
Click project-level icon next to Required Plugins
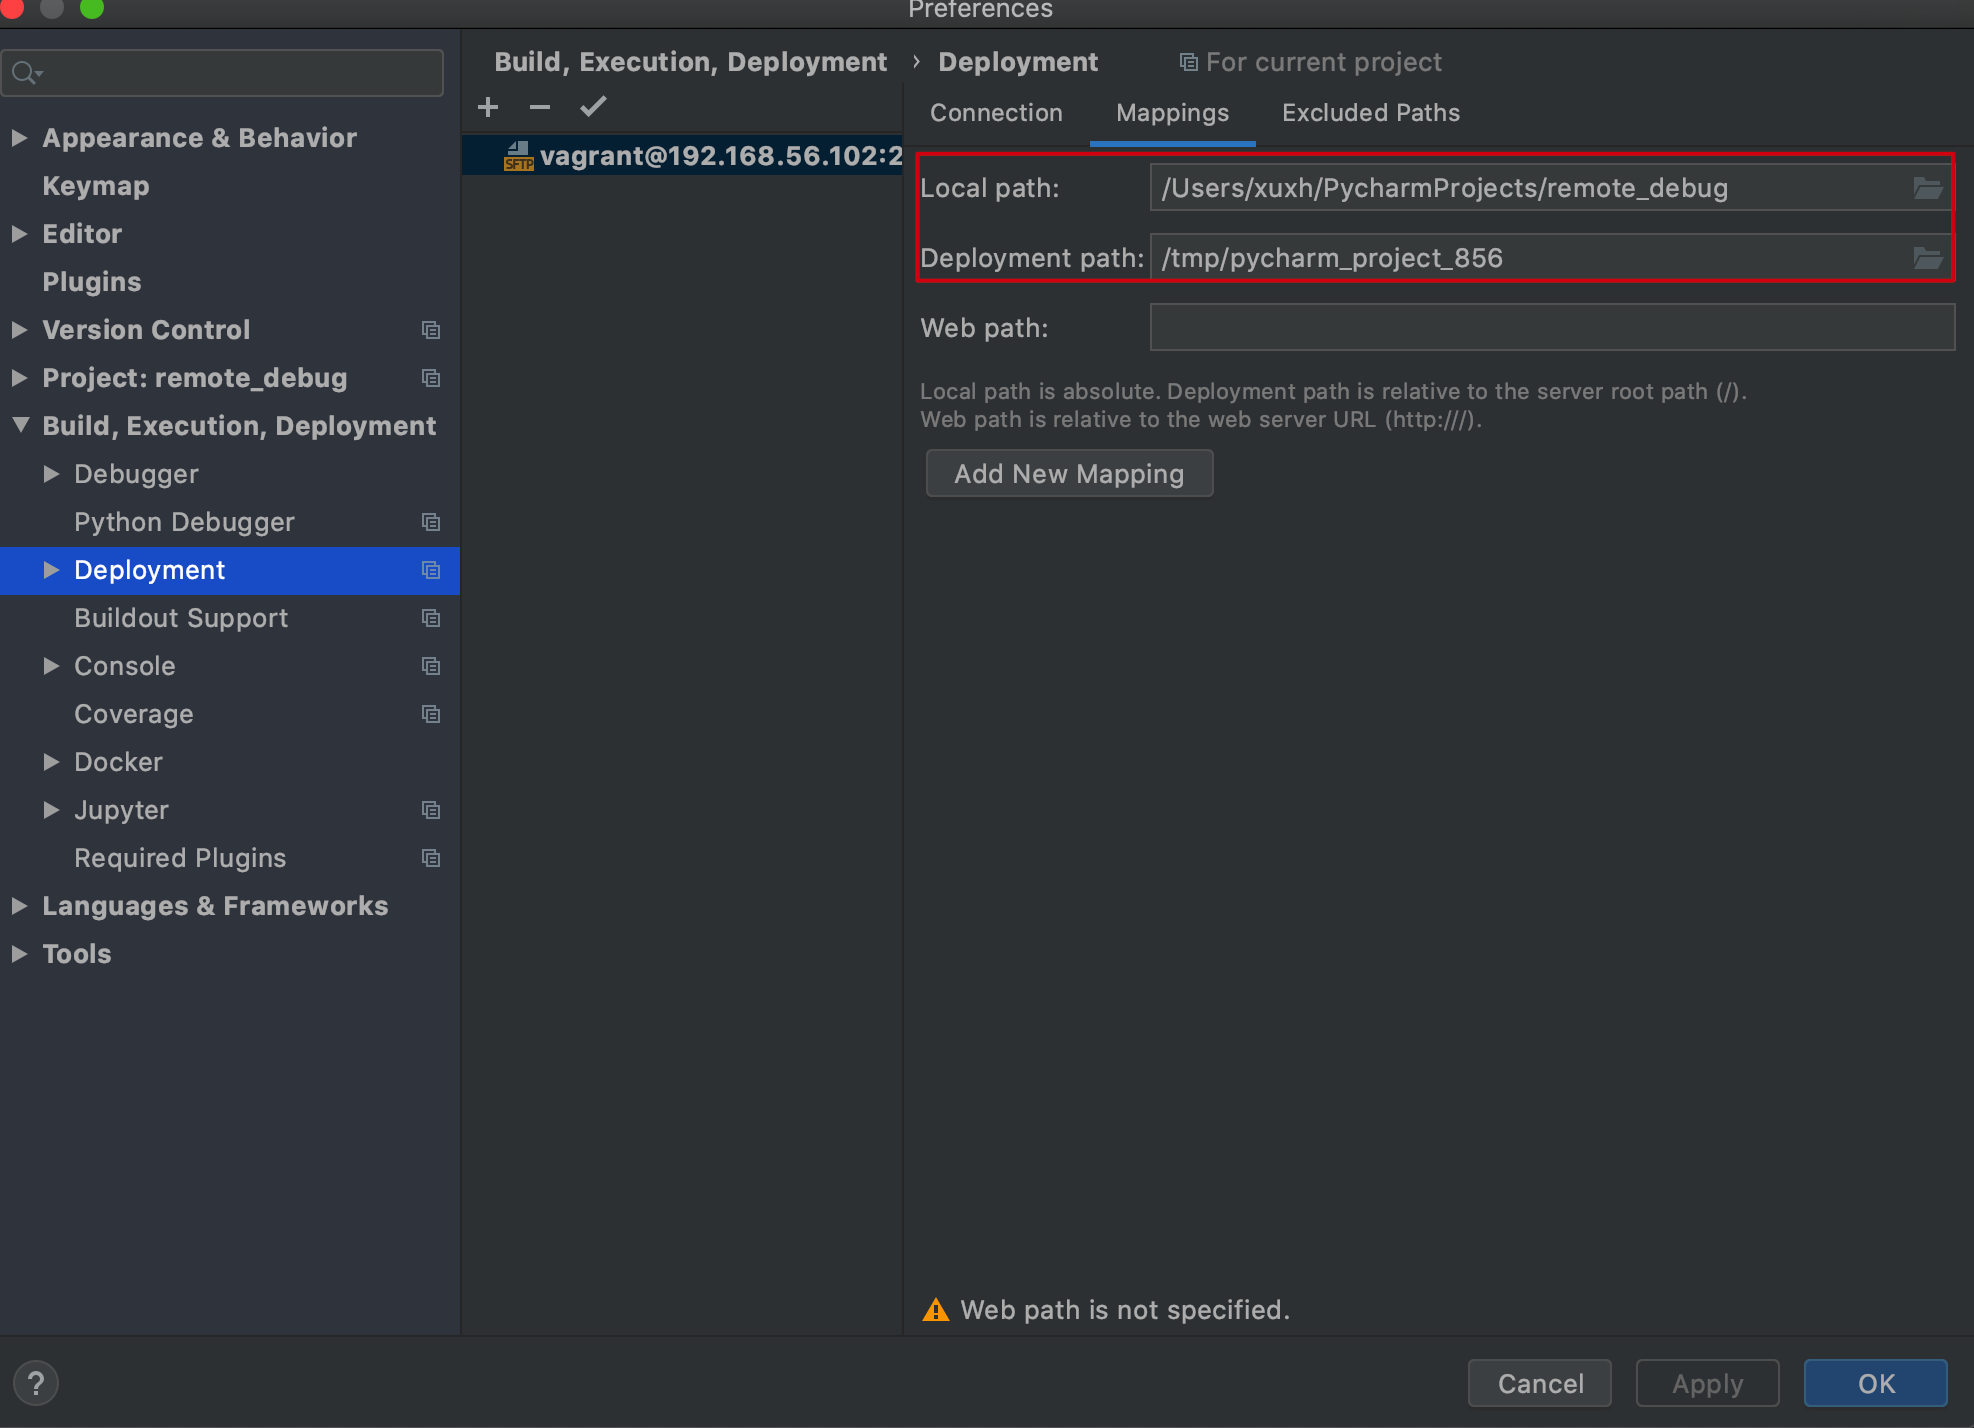tap(431, 858)
